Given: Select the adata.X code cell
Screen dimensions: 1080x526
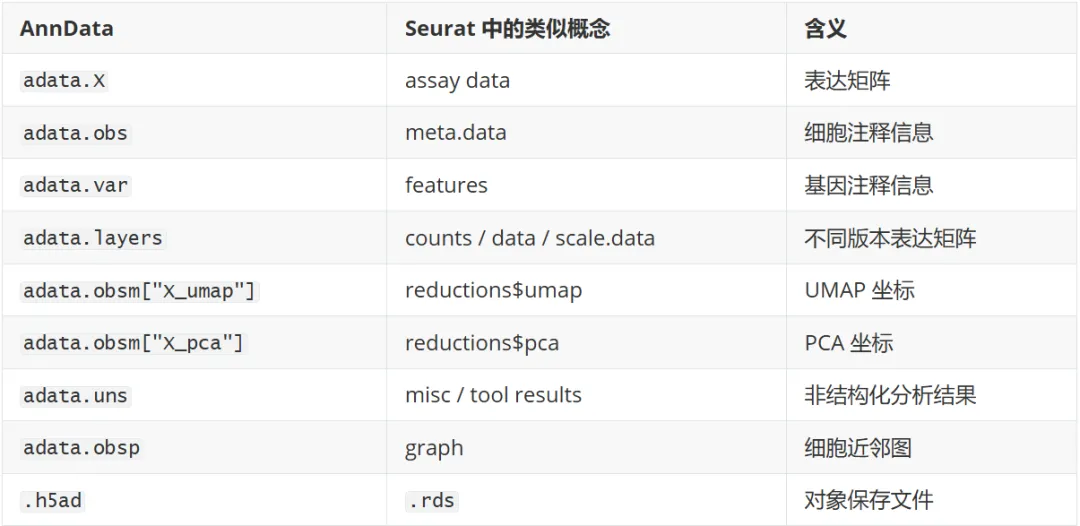Looking at the screenshot, I should (x=64, y=81).
